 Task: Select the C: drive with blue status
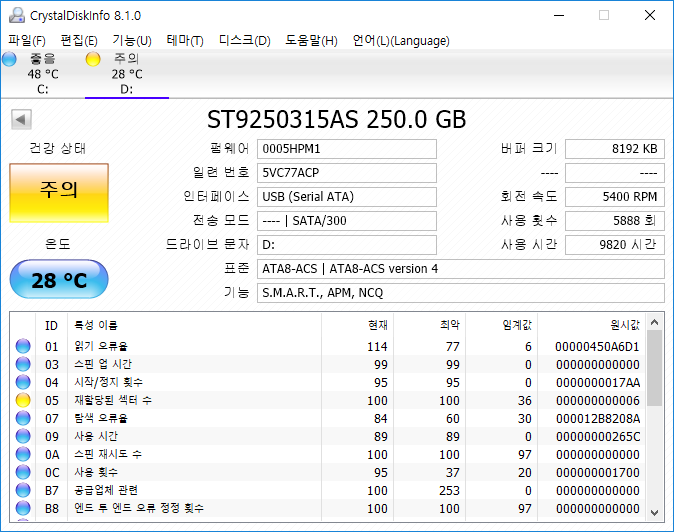click(43, 74)
